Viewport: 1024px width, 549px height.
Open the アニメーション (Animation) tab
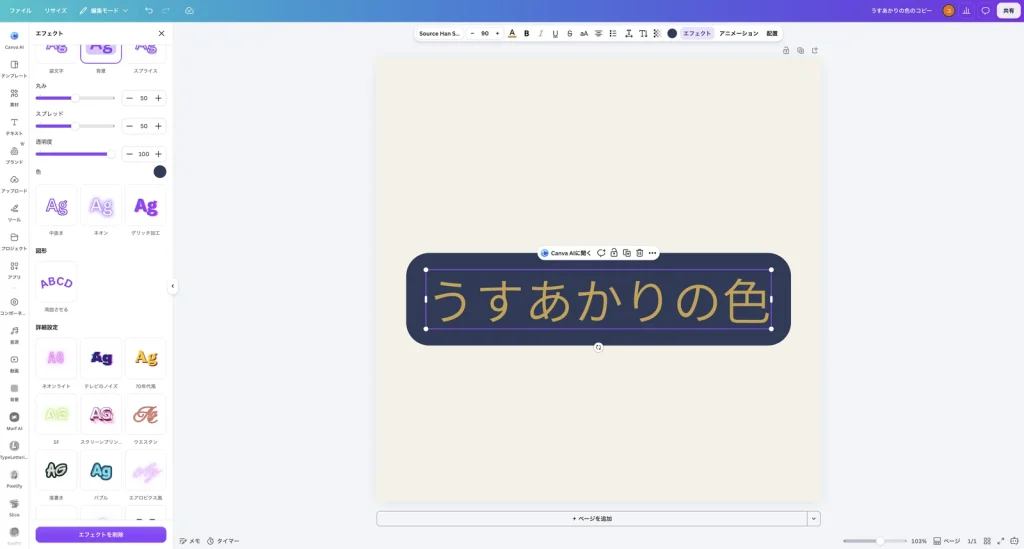(739, 33)
